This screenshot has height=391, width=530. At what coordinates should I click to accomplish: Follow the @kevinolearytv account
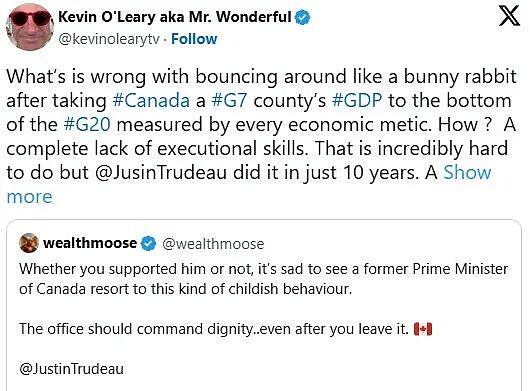[x=194, y=39]
